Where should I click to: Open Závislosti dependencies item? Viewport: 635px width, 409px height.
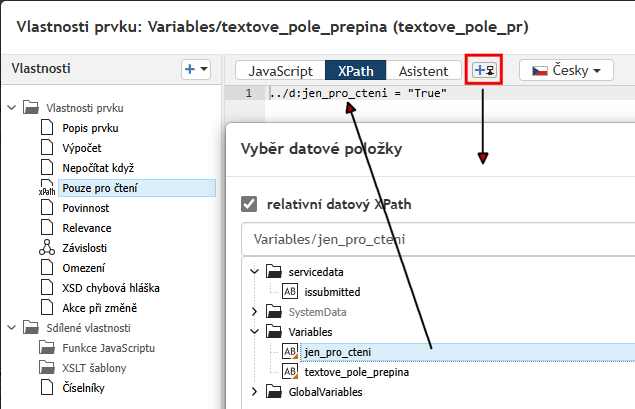point(85,248)
